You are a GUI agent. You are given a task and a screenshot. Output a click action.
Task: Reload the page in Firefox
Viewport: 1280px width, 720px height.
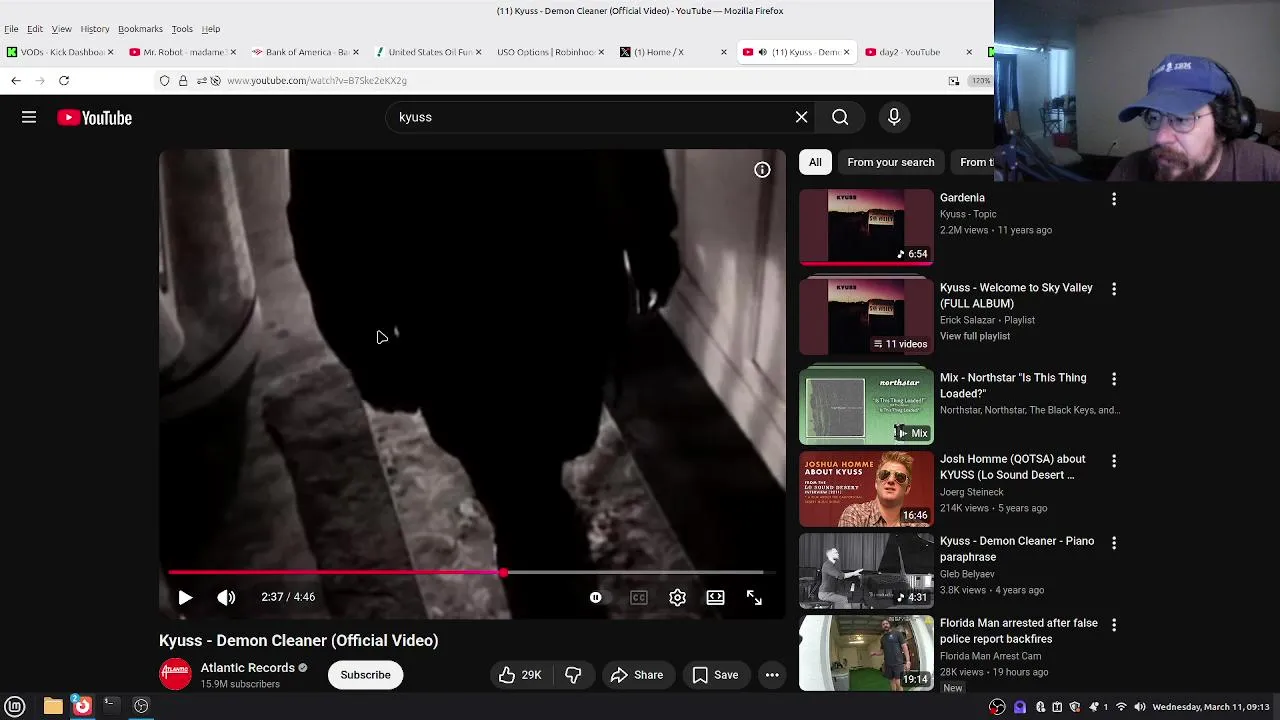pos(64,80)
